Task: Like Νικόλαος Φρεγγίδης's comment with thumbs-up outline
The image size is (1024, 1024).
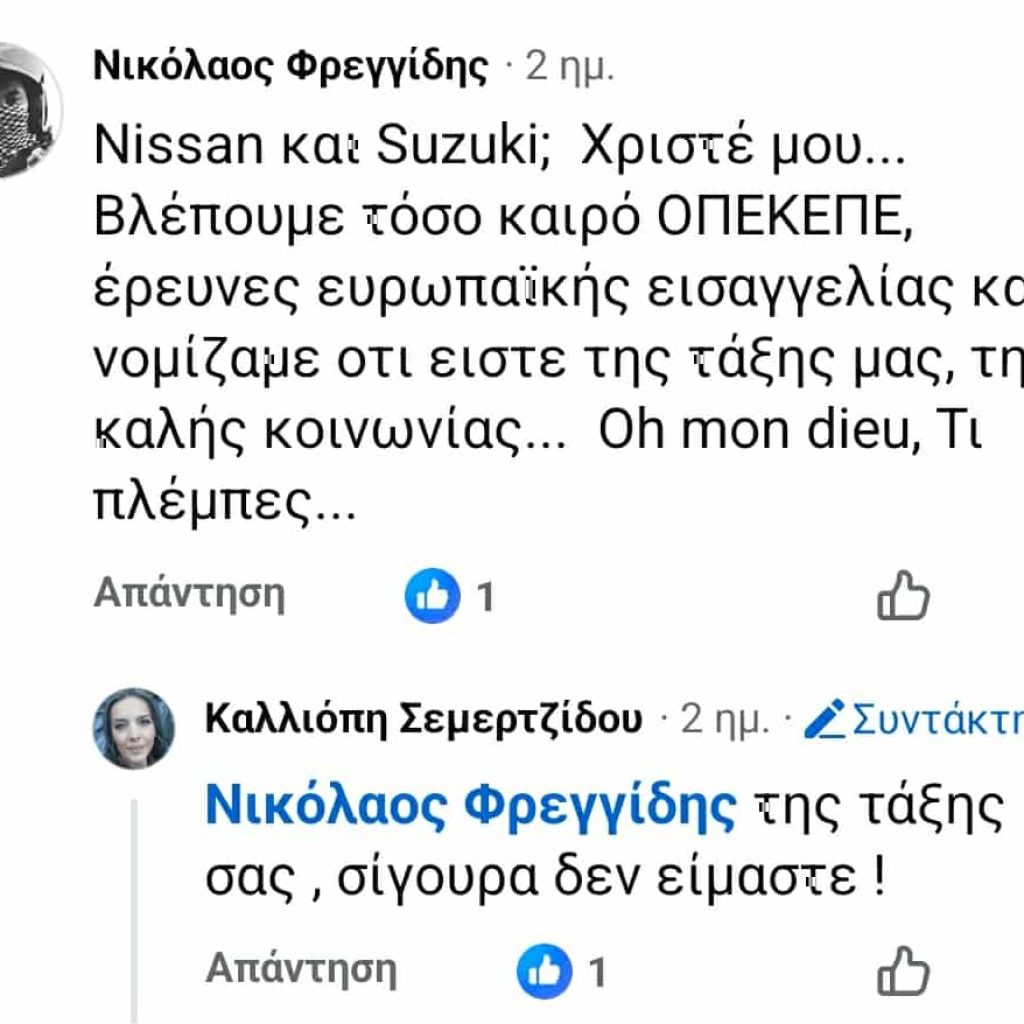Action: pyautogui.click(x=903, y=596)
